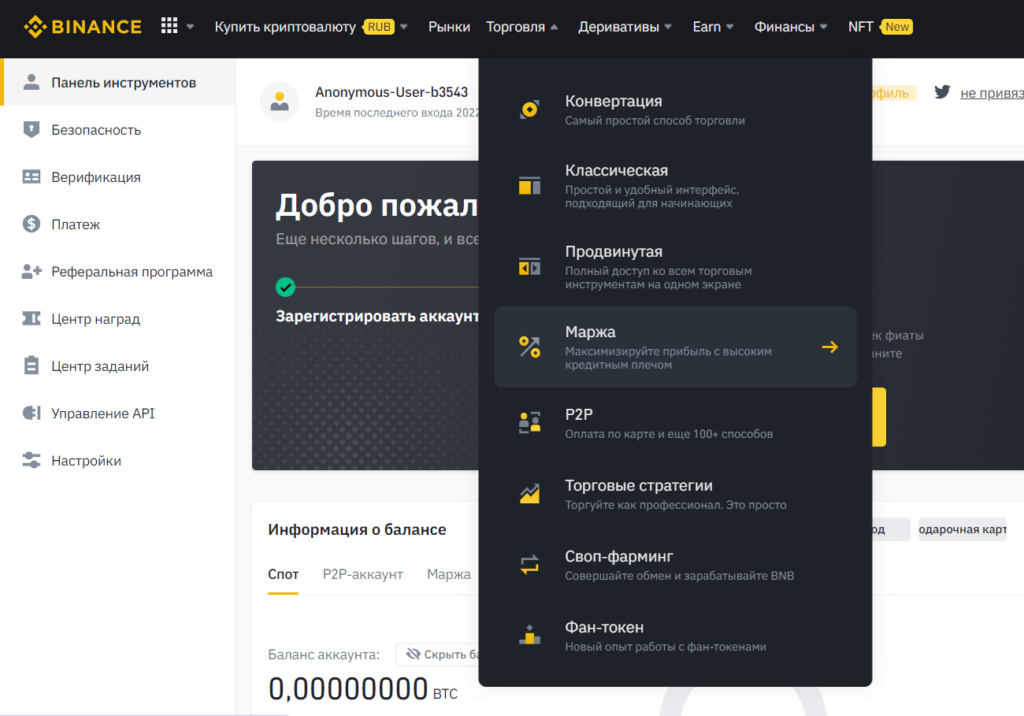Click the Конвертация coin icon

click(529, 109)
